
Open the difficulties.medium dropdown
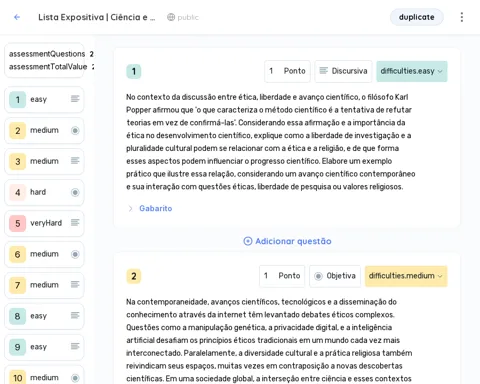(406, 276)
